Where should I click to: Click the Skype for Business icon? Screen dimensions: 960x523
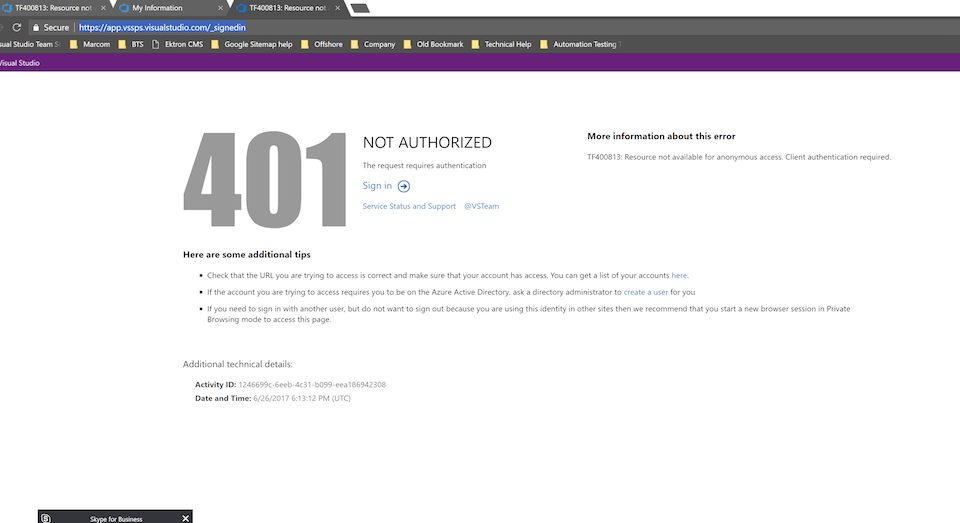46,518
